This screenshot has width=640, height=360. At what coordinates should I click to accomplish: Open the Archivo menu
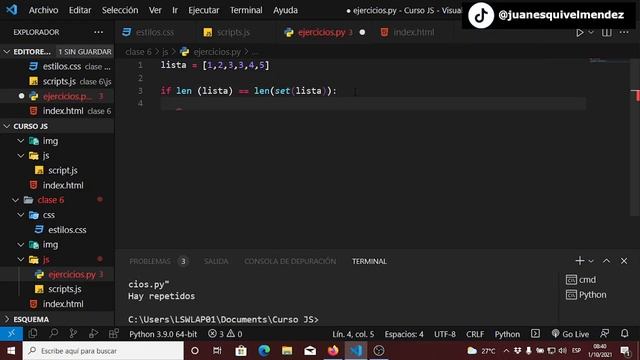(43, 10)
